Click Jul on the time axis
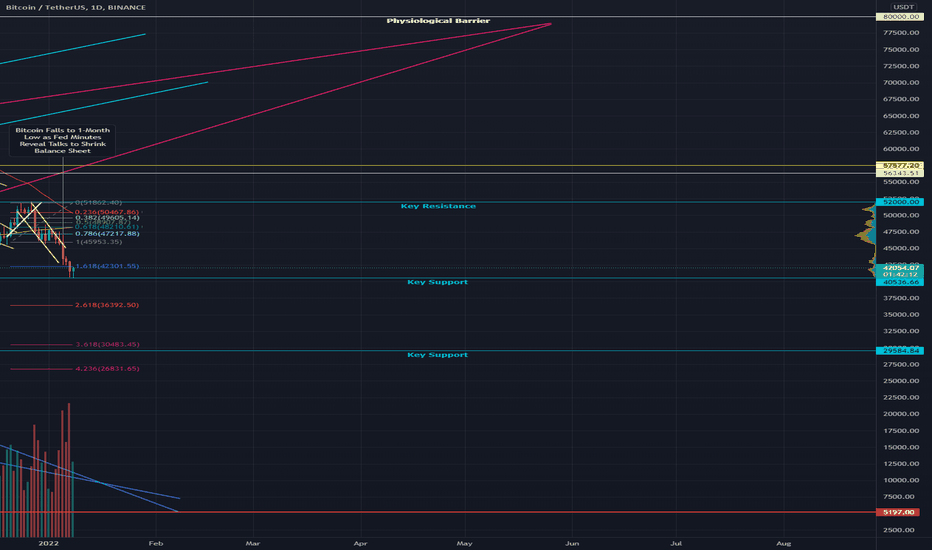 coord(676,543)
